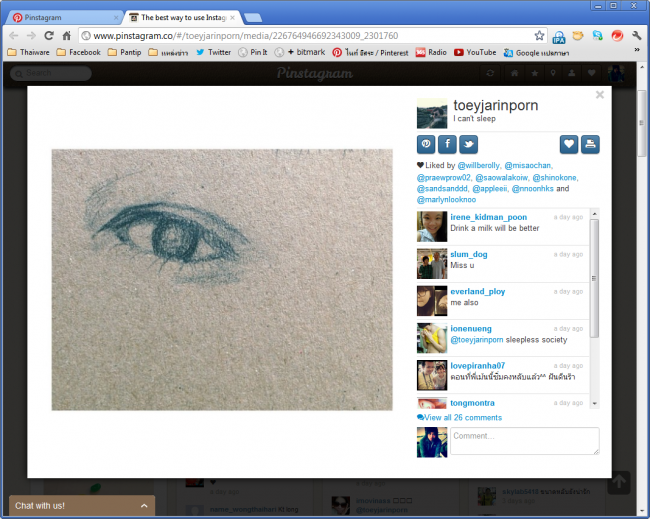650x519 pixels.
Task: Click Pinstagram refresh icon in header
Action: coord(490,73)
